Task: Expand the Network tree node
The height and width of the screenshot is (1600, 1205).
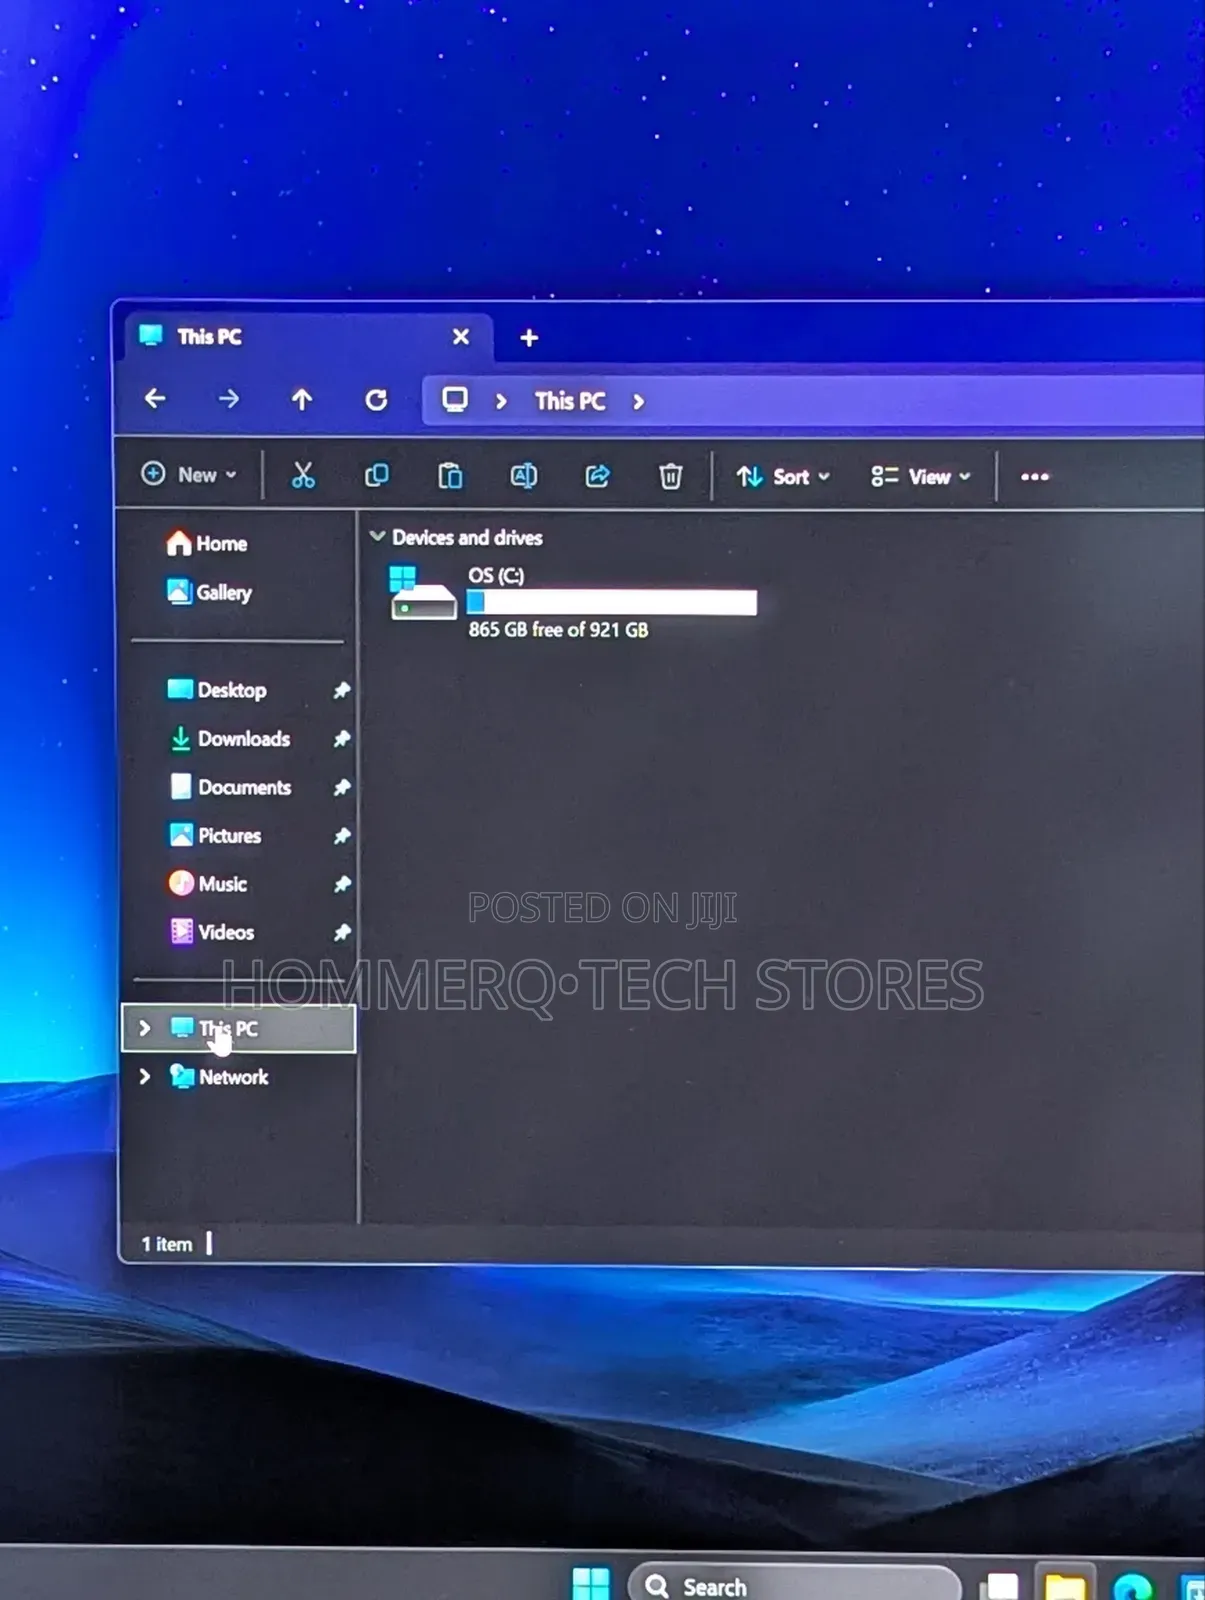Action: pyautogui.click(x=145, y=1076)
